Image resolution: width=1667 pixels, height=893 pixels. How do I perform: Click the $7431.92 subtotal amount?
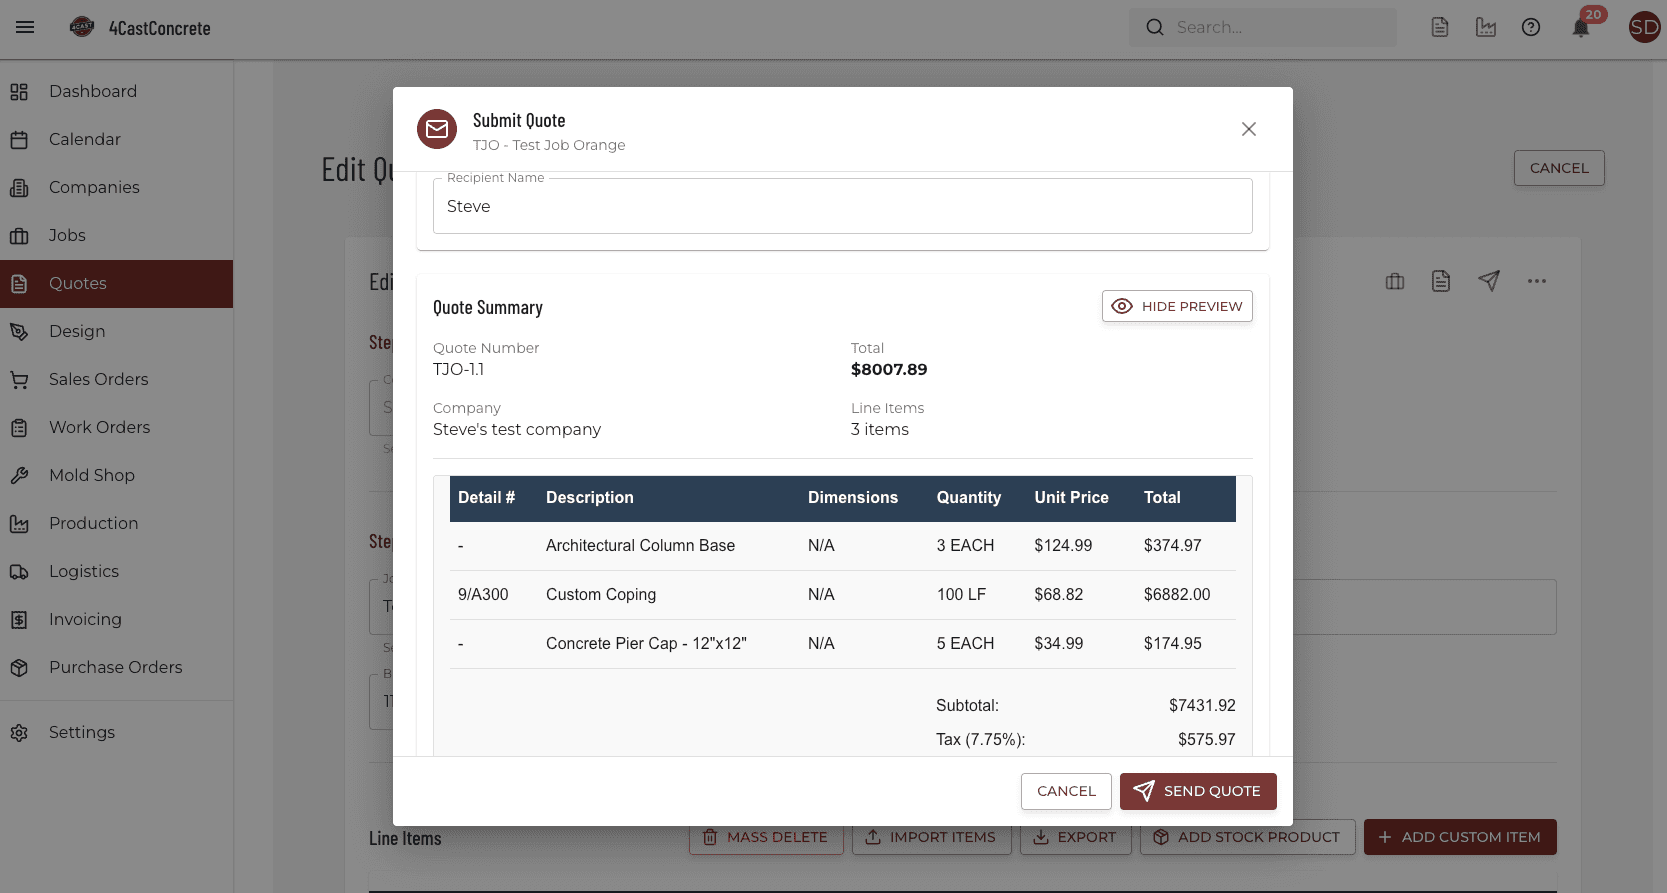[1202, 706]
